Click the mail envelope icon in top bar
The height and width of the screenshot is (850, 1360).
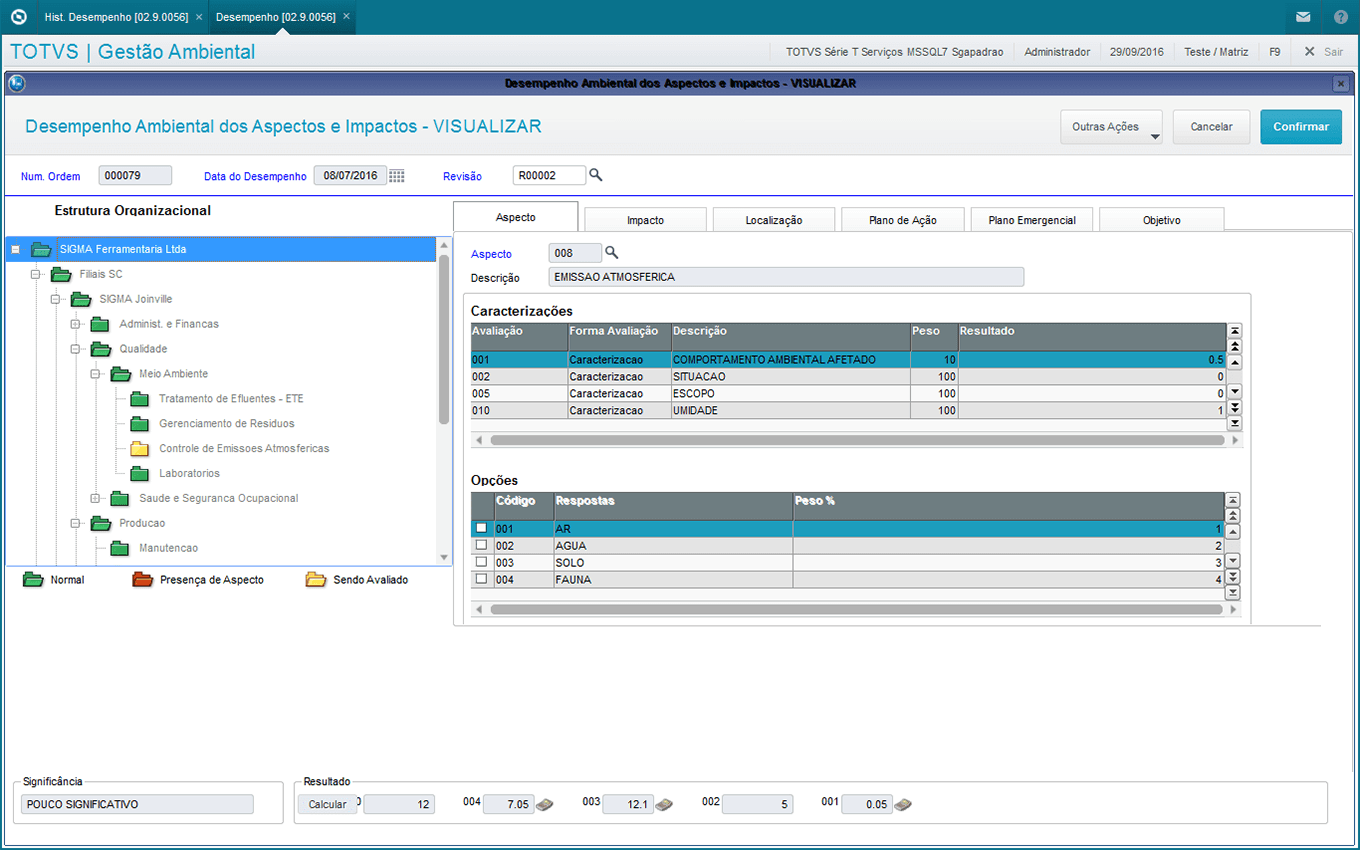1303,17
